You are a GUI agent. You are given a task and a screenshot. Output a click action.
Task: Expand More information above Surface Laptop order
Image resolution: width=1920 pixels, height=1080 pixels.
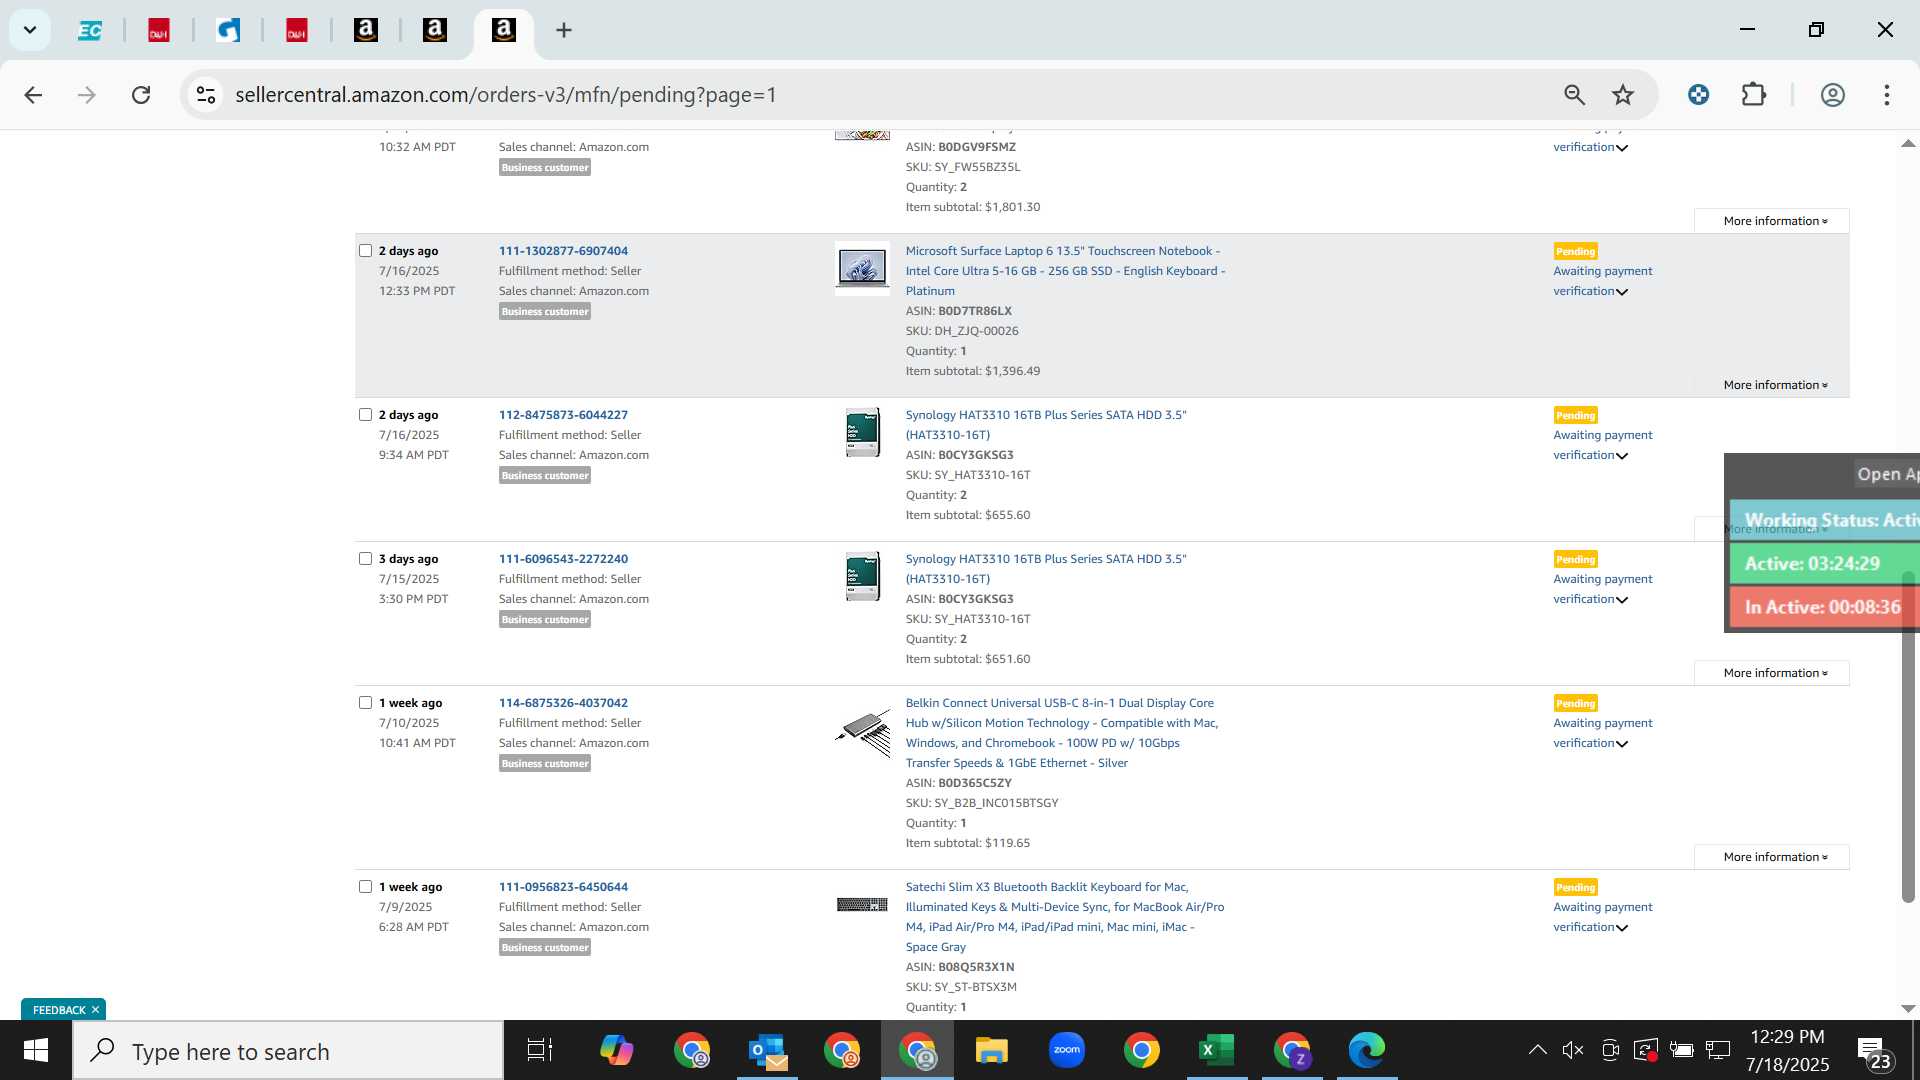[1772, 221]
